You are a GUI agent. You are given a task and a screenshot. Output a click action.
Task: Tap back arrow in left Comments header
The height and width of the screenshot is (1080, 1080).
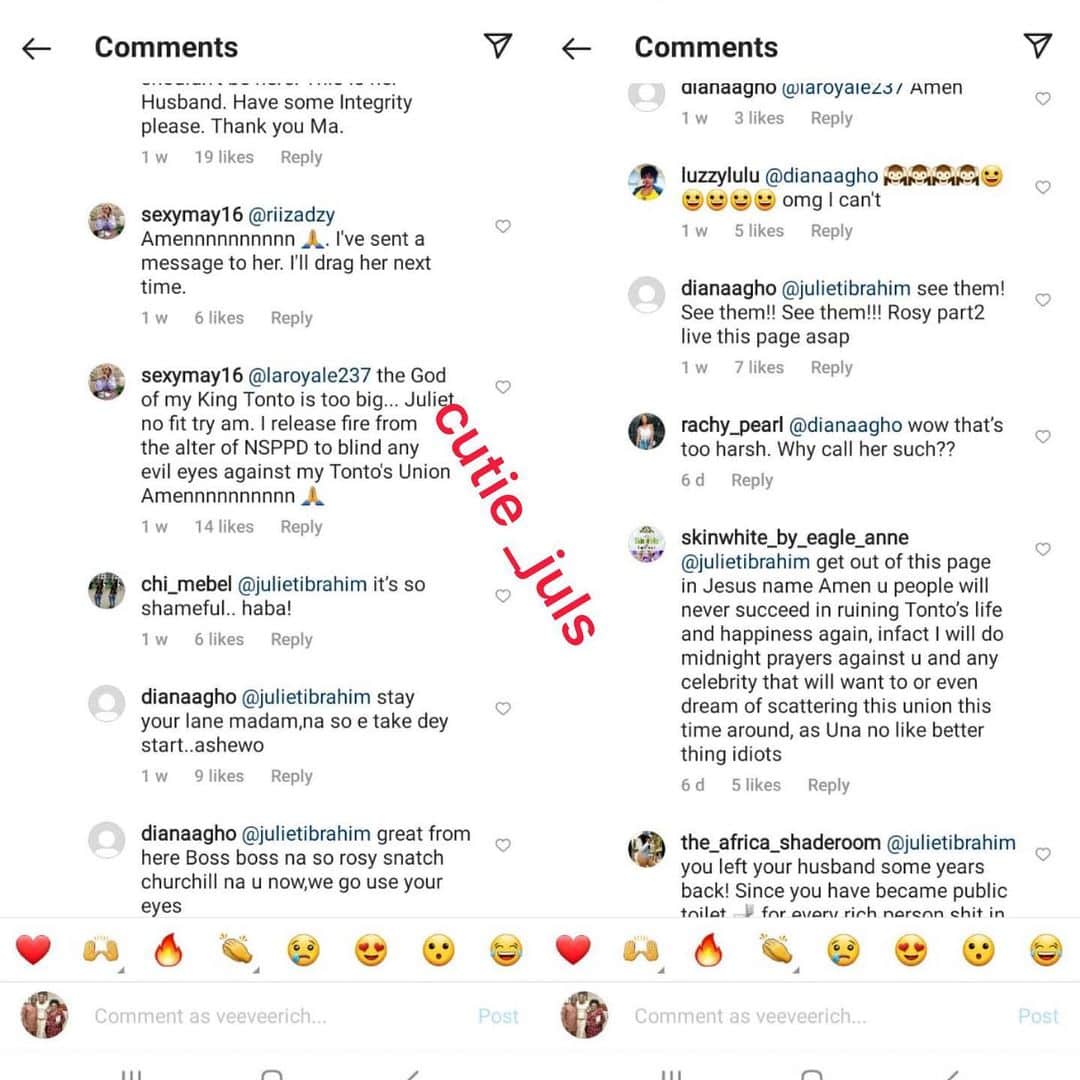37,48
